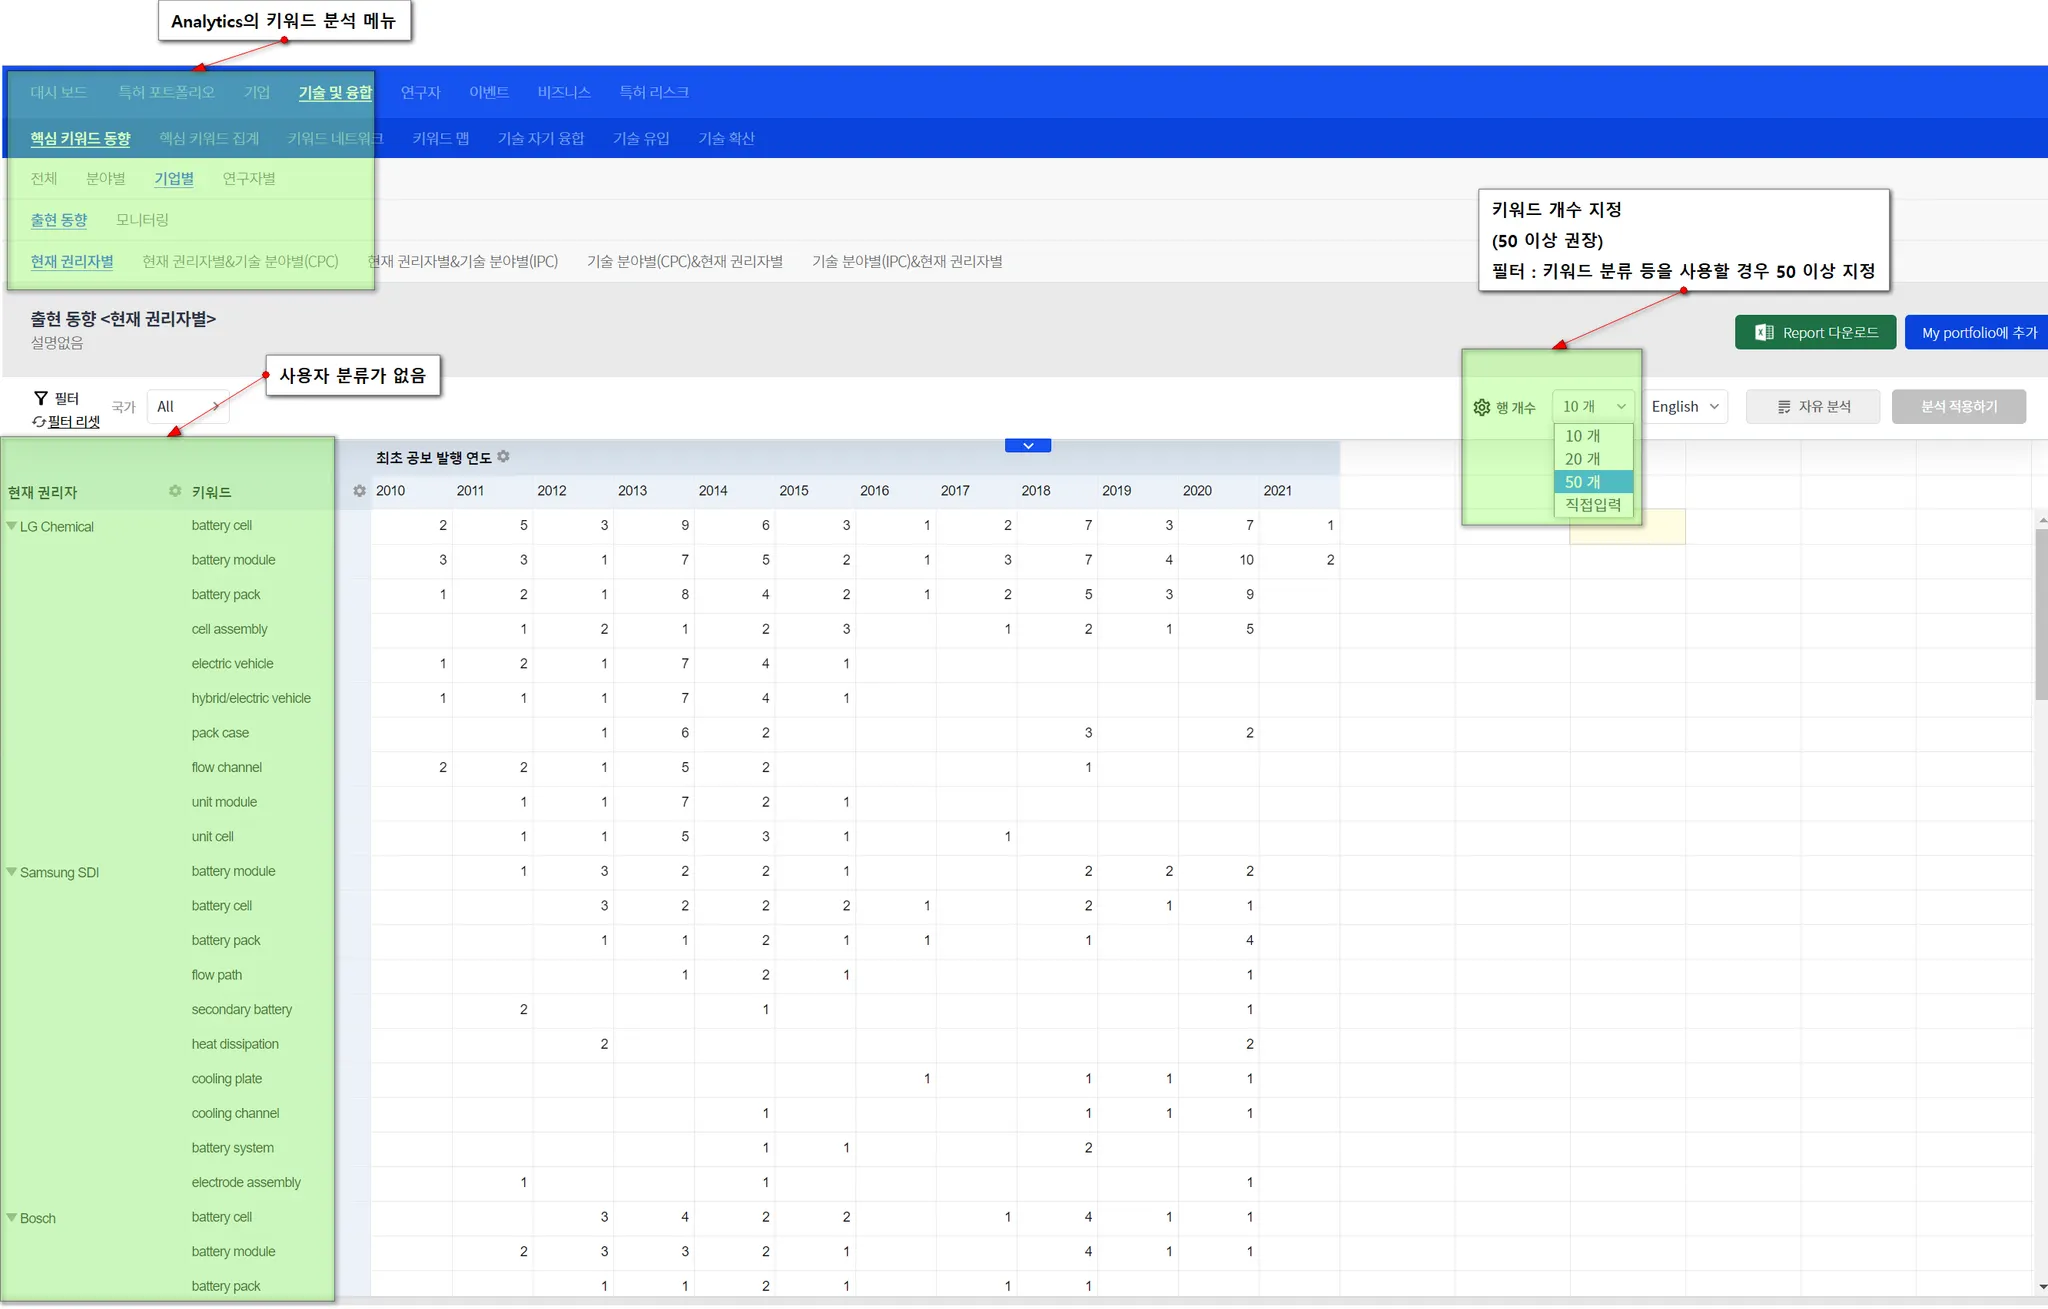Click the 자유 분석 button
The width and height of the screenshot is (2048, 1309).
pos(1813,407)
